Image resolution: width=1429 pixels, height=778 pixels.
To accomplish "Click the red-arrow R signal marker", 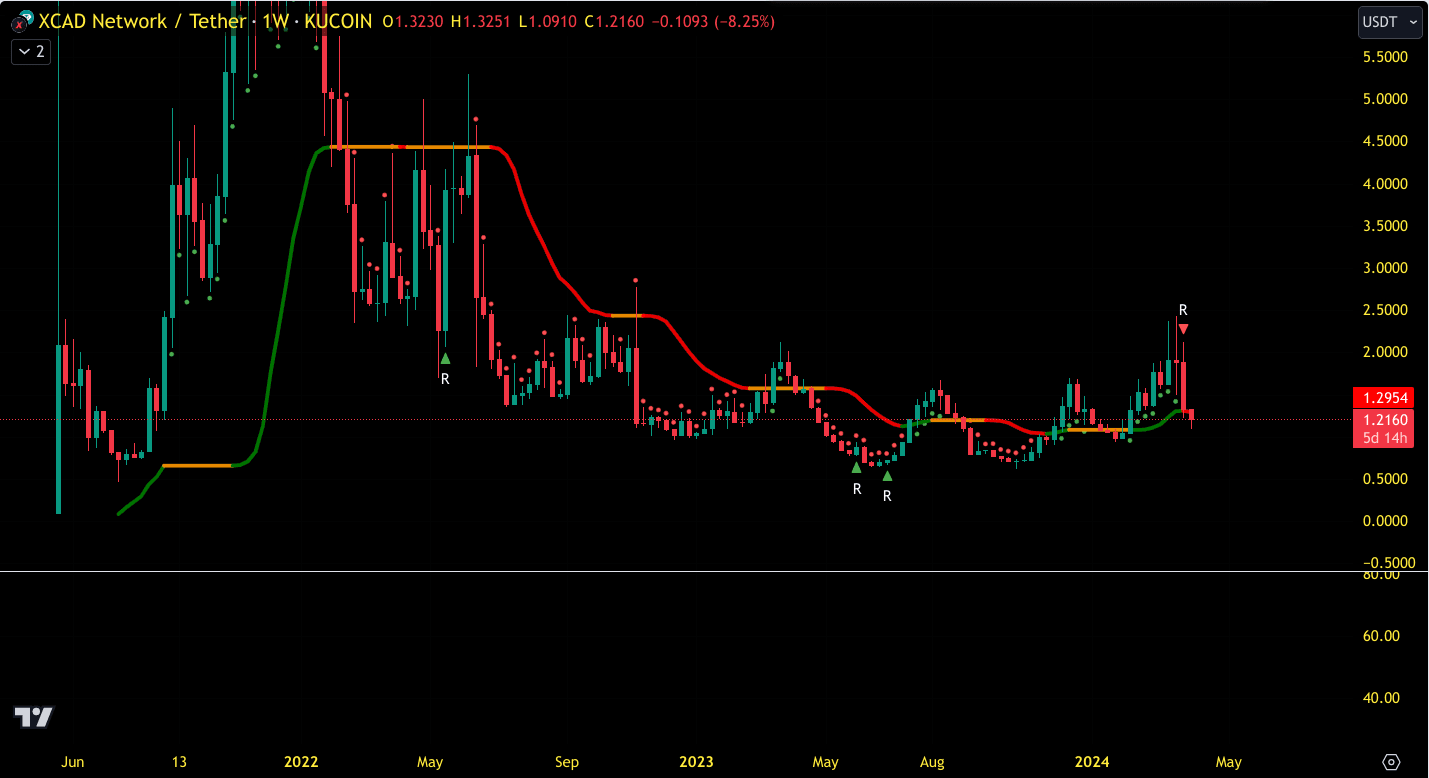I will 1183,329.
